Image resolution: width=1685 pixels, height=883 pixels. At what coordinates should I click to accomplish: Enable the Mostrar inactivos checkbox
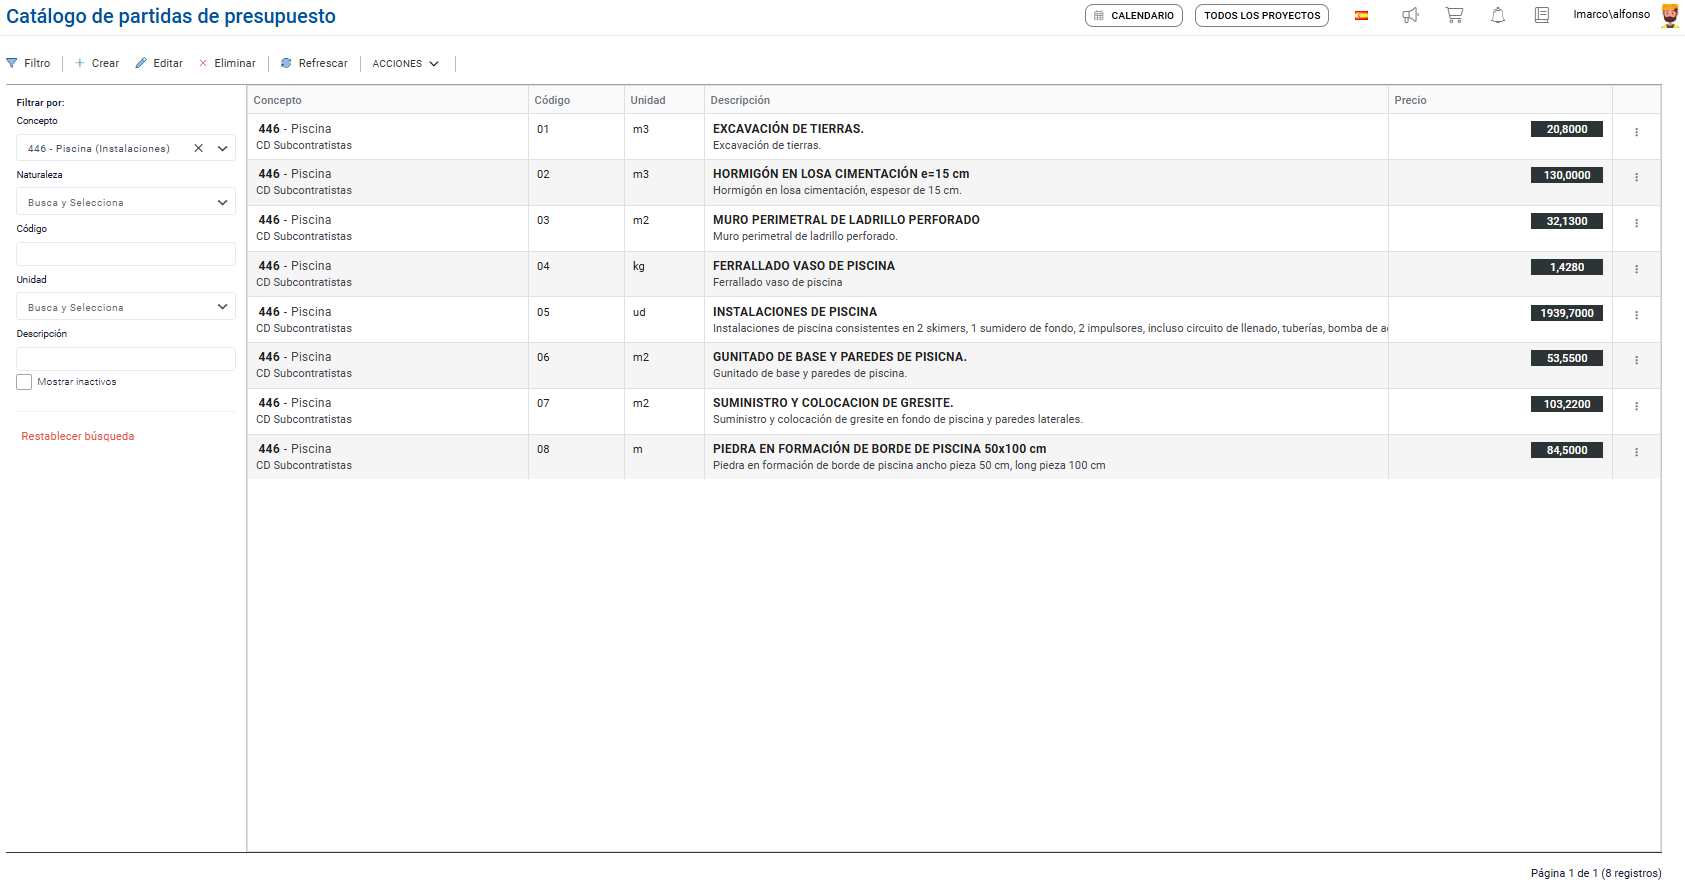point(24,382)
